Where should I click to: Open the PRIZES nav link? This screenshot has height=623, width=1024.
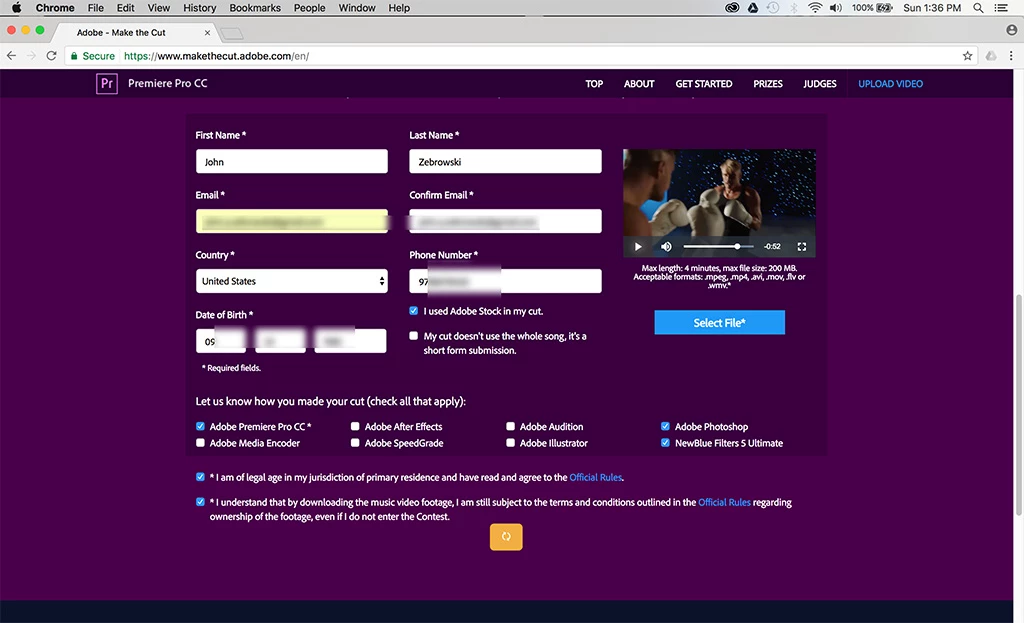768,84
